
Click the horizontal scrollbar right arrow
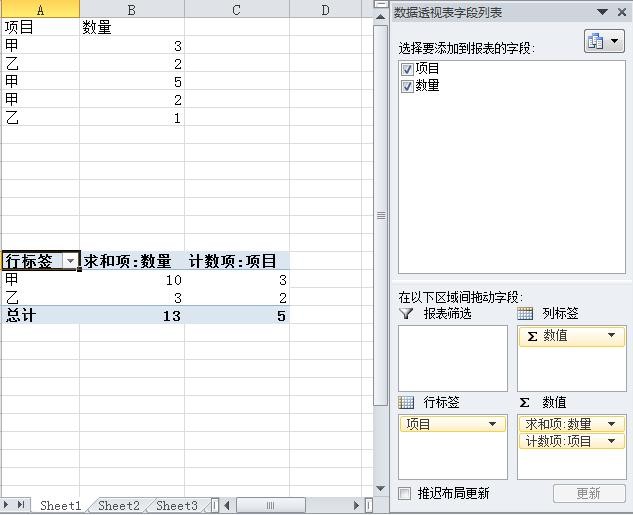coord(356,505)
